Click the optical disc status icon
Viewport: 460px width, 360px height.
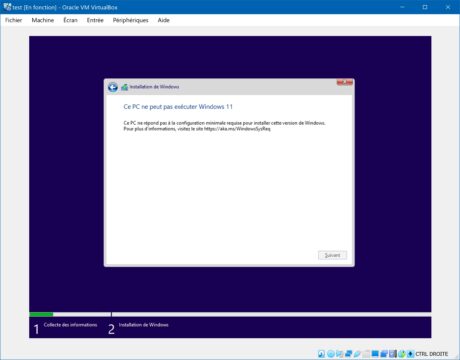(330, 354)
